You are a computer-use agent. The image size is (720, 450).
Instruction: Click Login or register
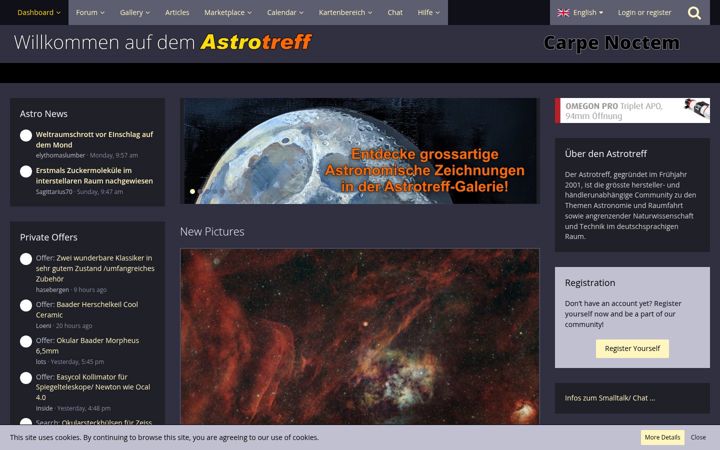point(644,12)
